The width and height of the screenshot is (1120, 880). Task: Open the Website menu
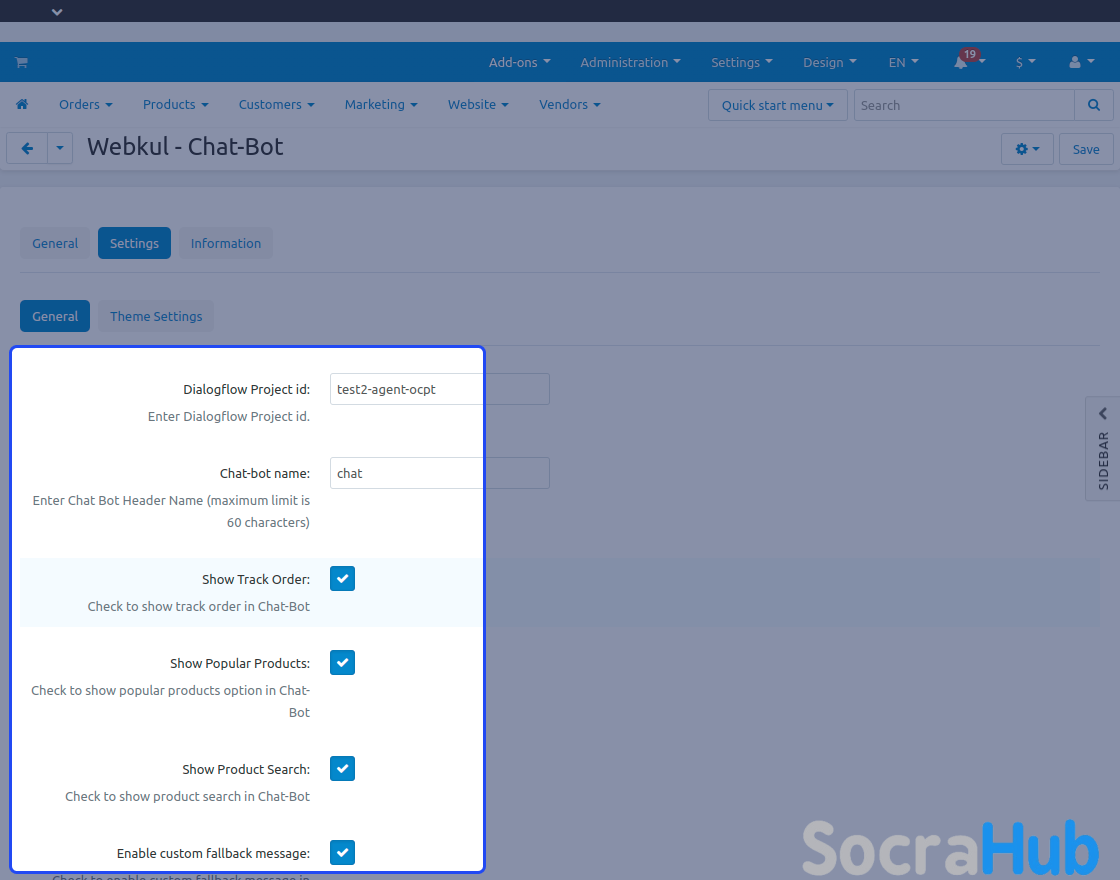point(478,104)
